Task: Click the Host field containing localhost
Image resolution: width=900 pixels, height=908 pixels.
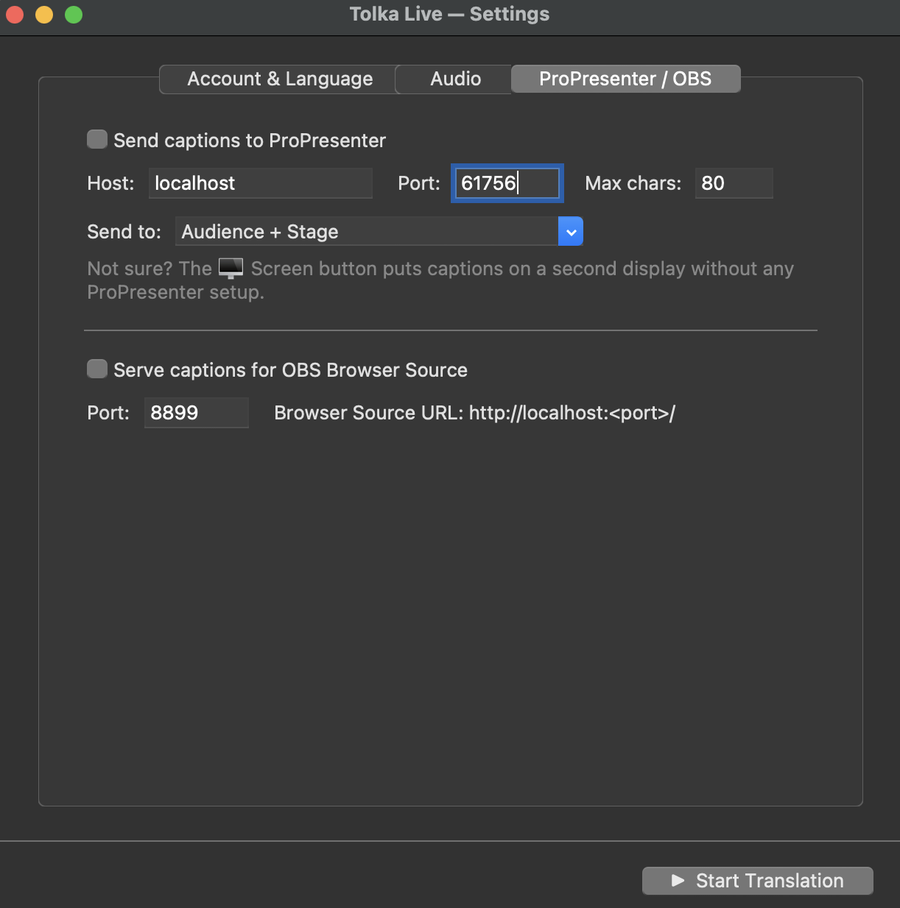Action: click(x=261, y=183)
